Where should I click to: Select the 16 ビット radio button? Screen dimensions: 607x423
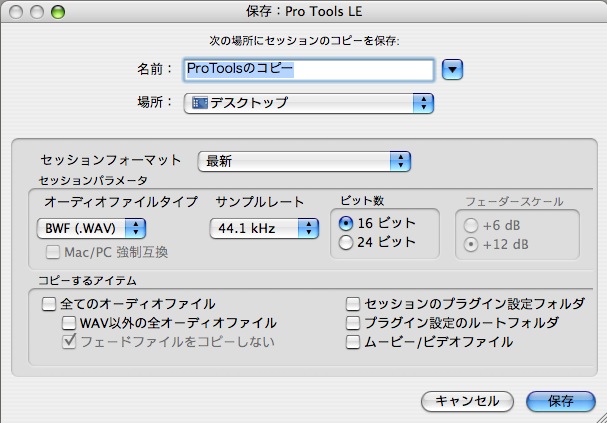click(x=347, y=223)
